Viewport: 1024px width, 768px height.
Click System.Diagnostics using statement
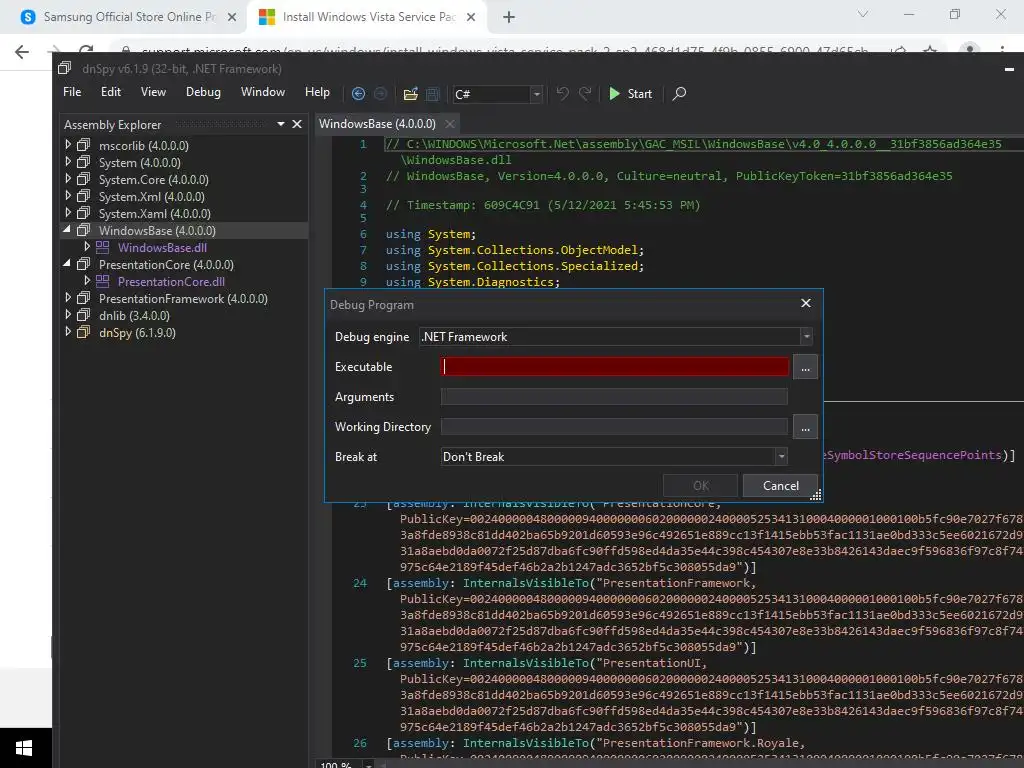(x=493, y=281)
